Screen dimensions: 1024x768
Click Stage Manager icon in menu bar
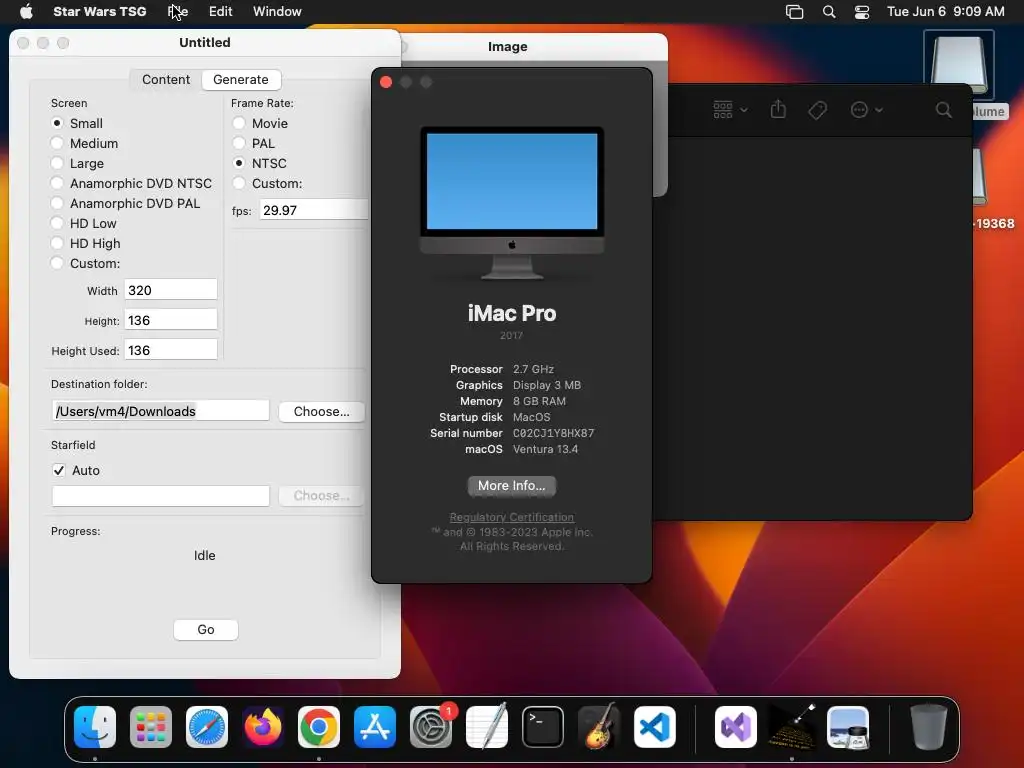pyautogui.click(x=794, y=11)
